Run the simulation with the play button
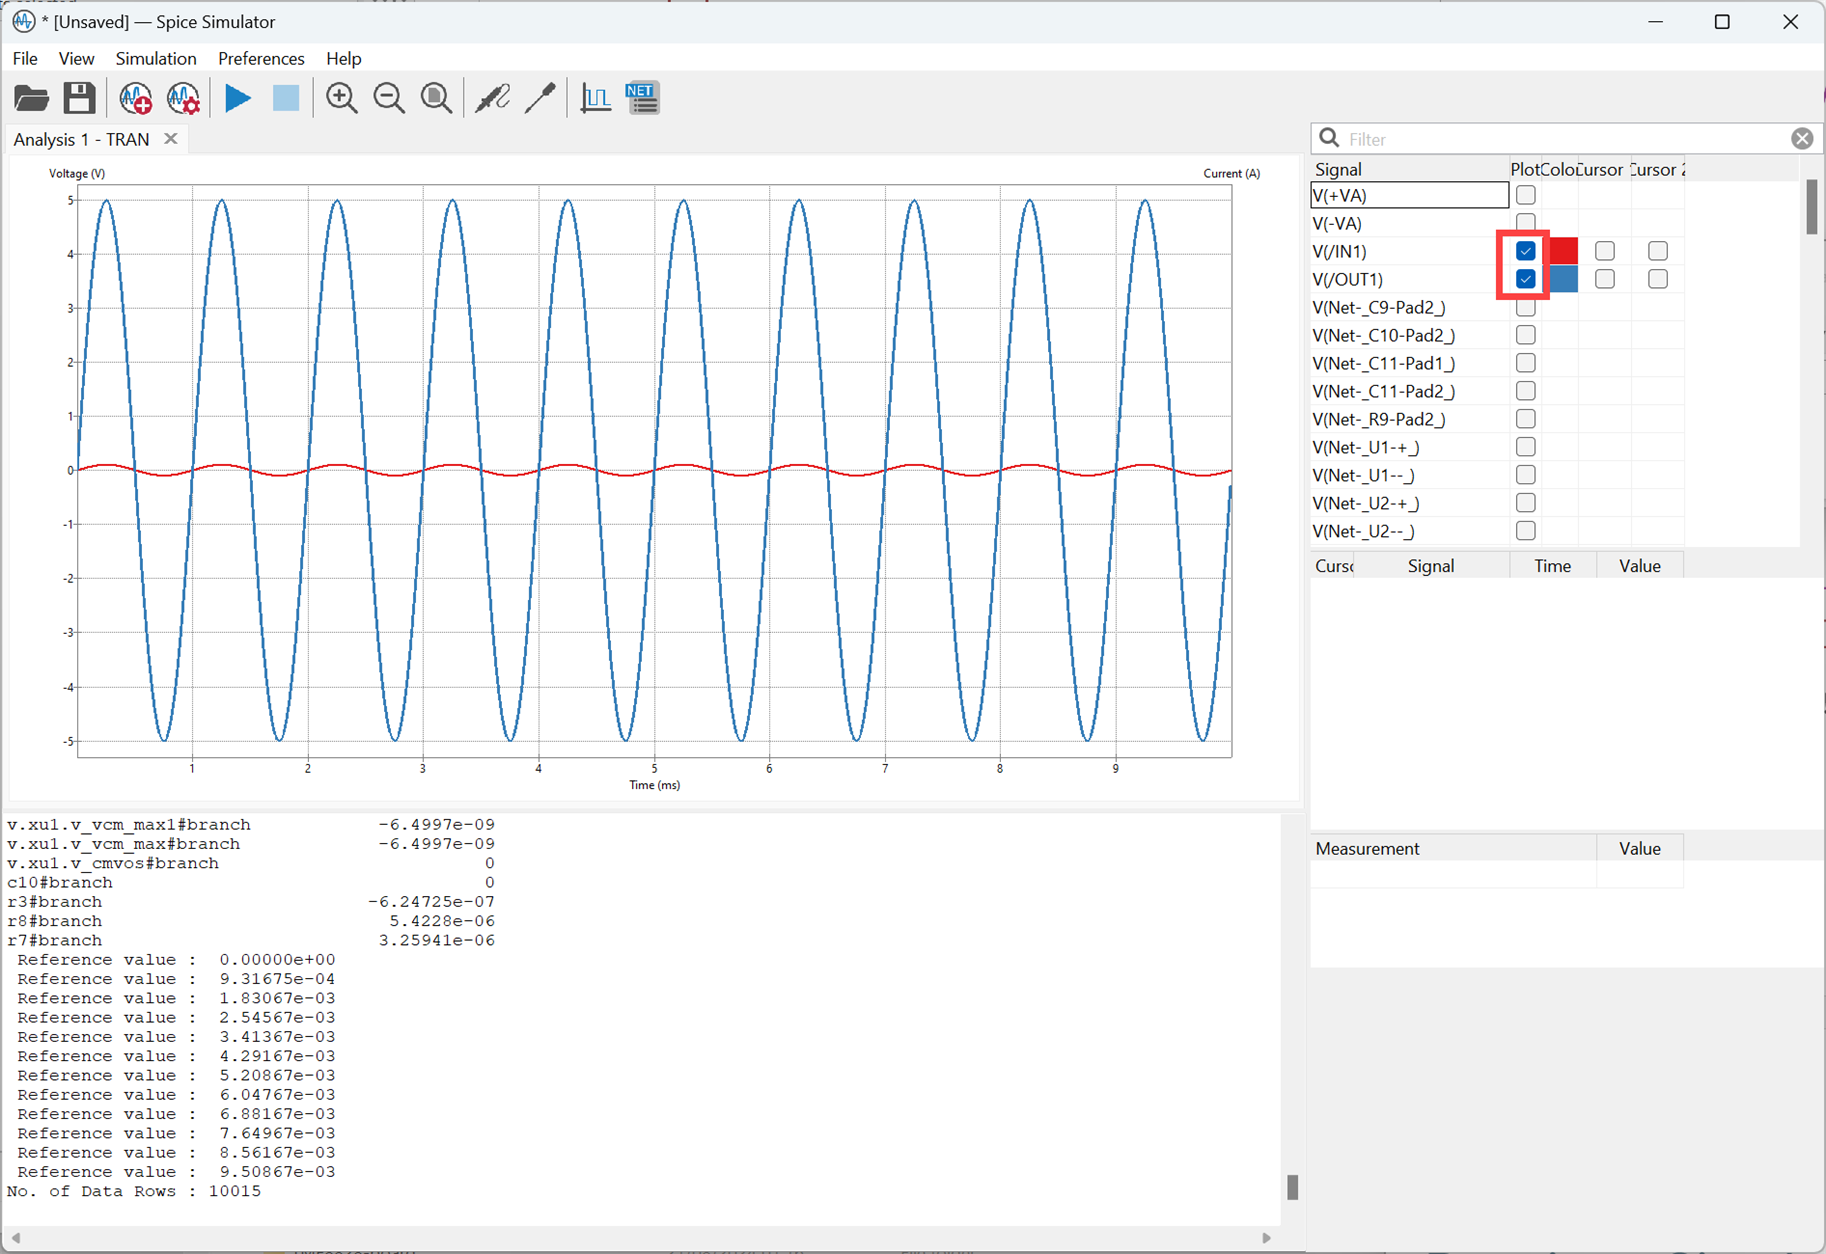1826x1254 pixels. tap(237, 98)
